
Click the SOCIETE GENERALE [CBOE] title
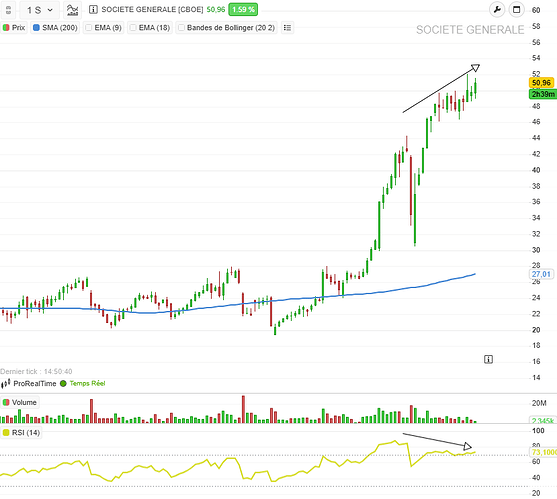click(152, 10)
